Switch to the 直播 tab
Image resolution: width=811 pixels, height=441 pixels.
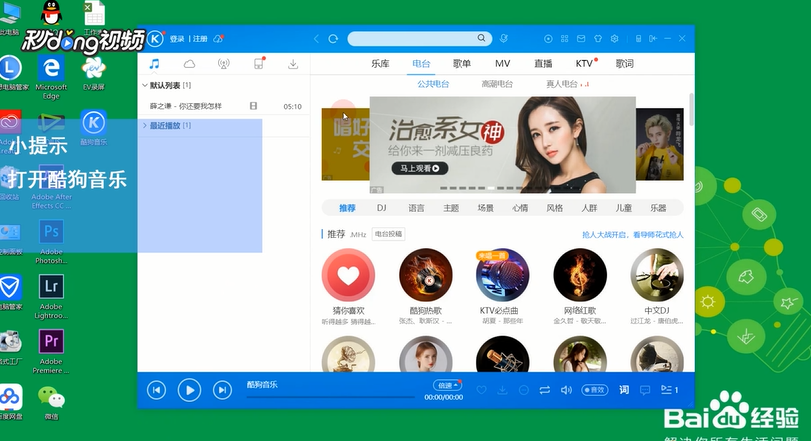tap(543, 64)
